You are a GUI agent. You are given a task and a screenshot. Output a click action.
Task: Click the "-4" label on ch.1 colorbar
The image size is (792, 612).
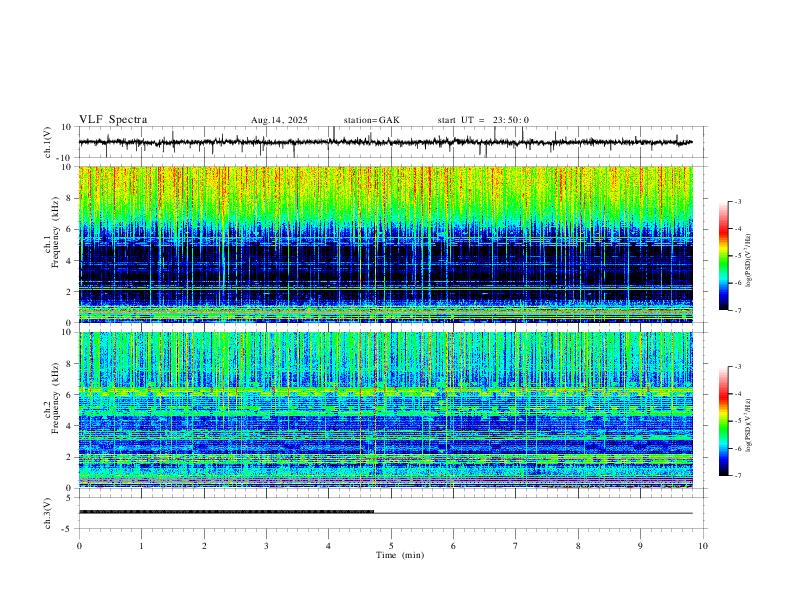tap(738, 229)
